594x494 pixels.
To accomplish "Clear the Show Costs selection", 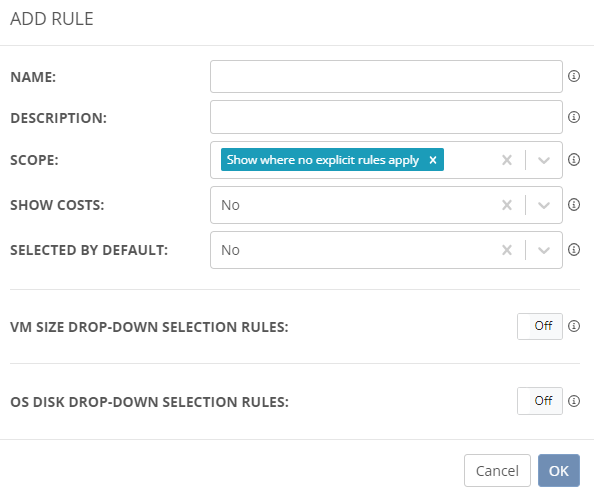I will click(x=506, y=205).
